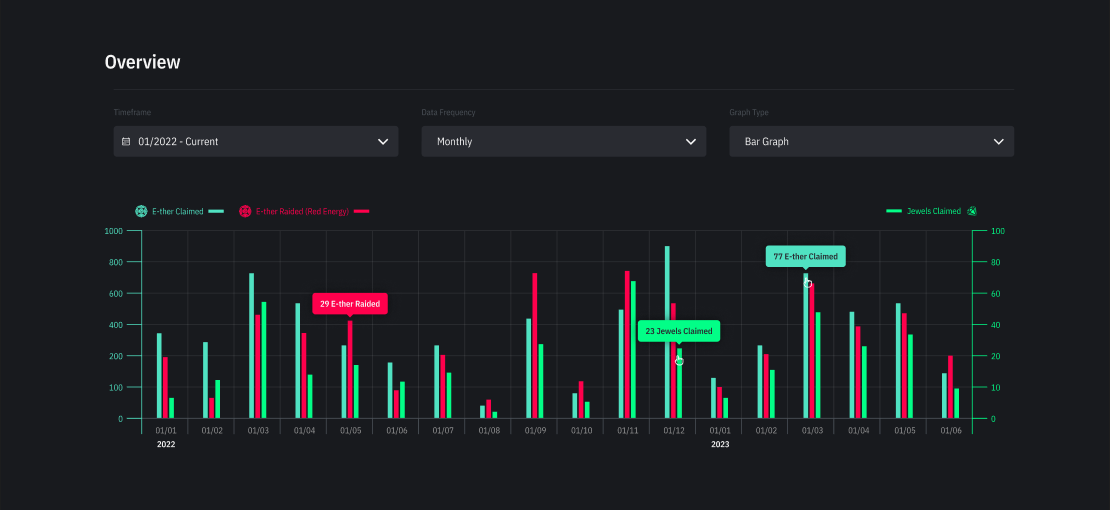Click the tallest teal bar at 01/12
Screen dimensions: 1110x510
(667, 330)
